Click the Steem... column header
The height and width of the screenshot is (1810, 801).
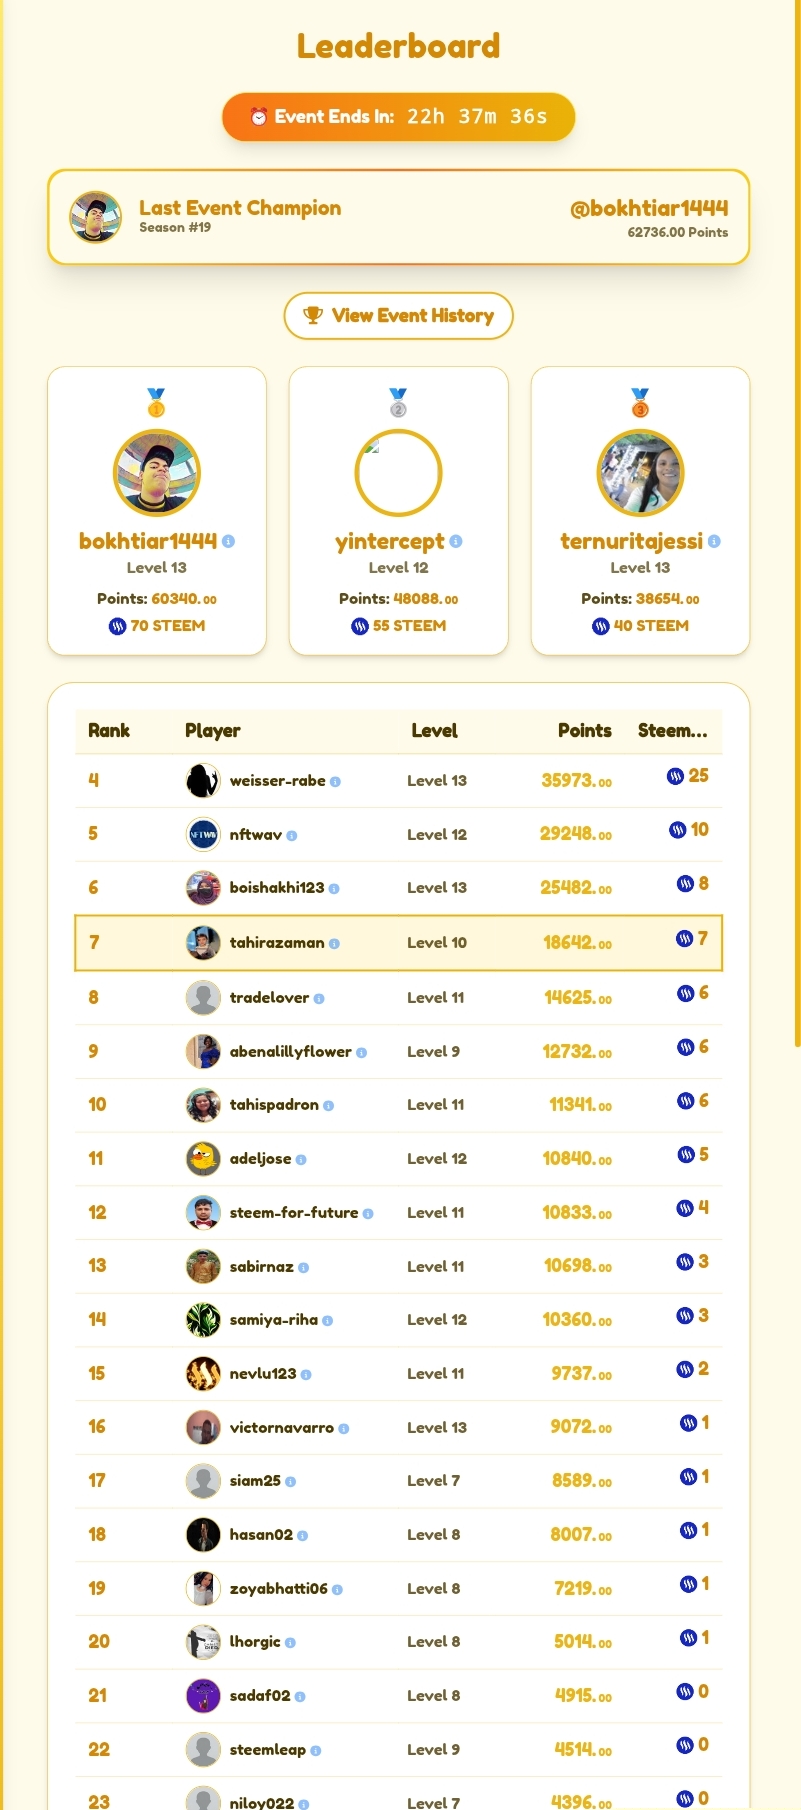tap(672, 731)
